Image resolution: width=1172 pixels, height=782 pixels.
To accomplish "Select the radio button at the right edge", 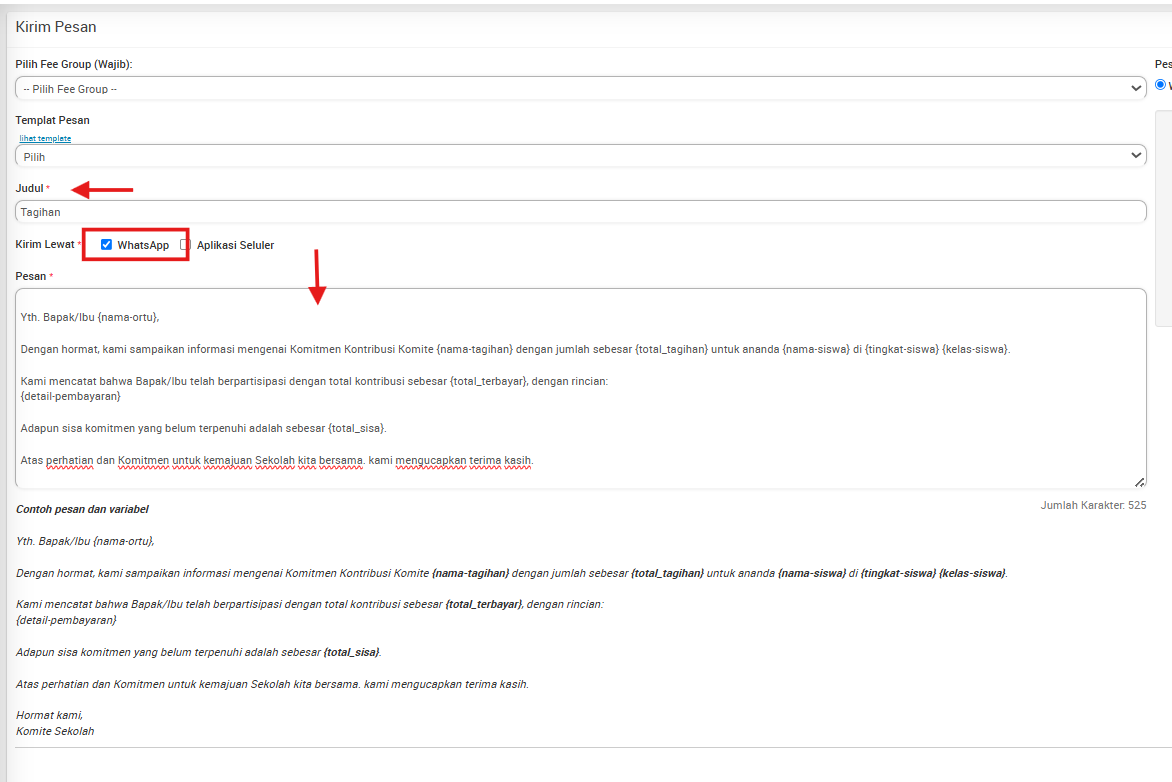I will pyautogui.click(x=1160, y=85).
